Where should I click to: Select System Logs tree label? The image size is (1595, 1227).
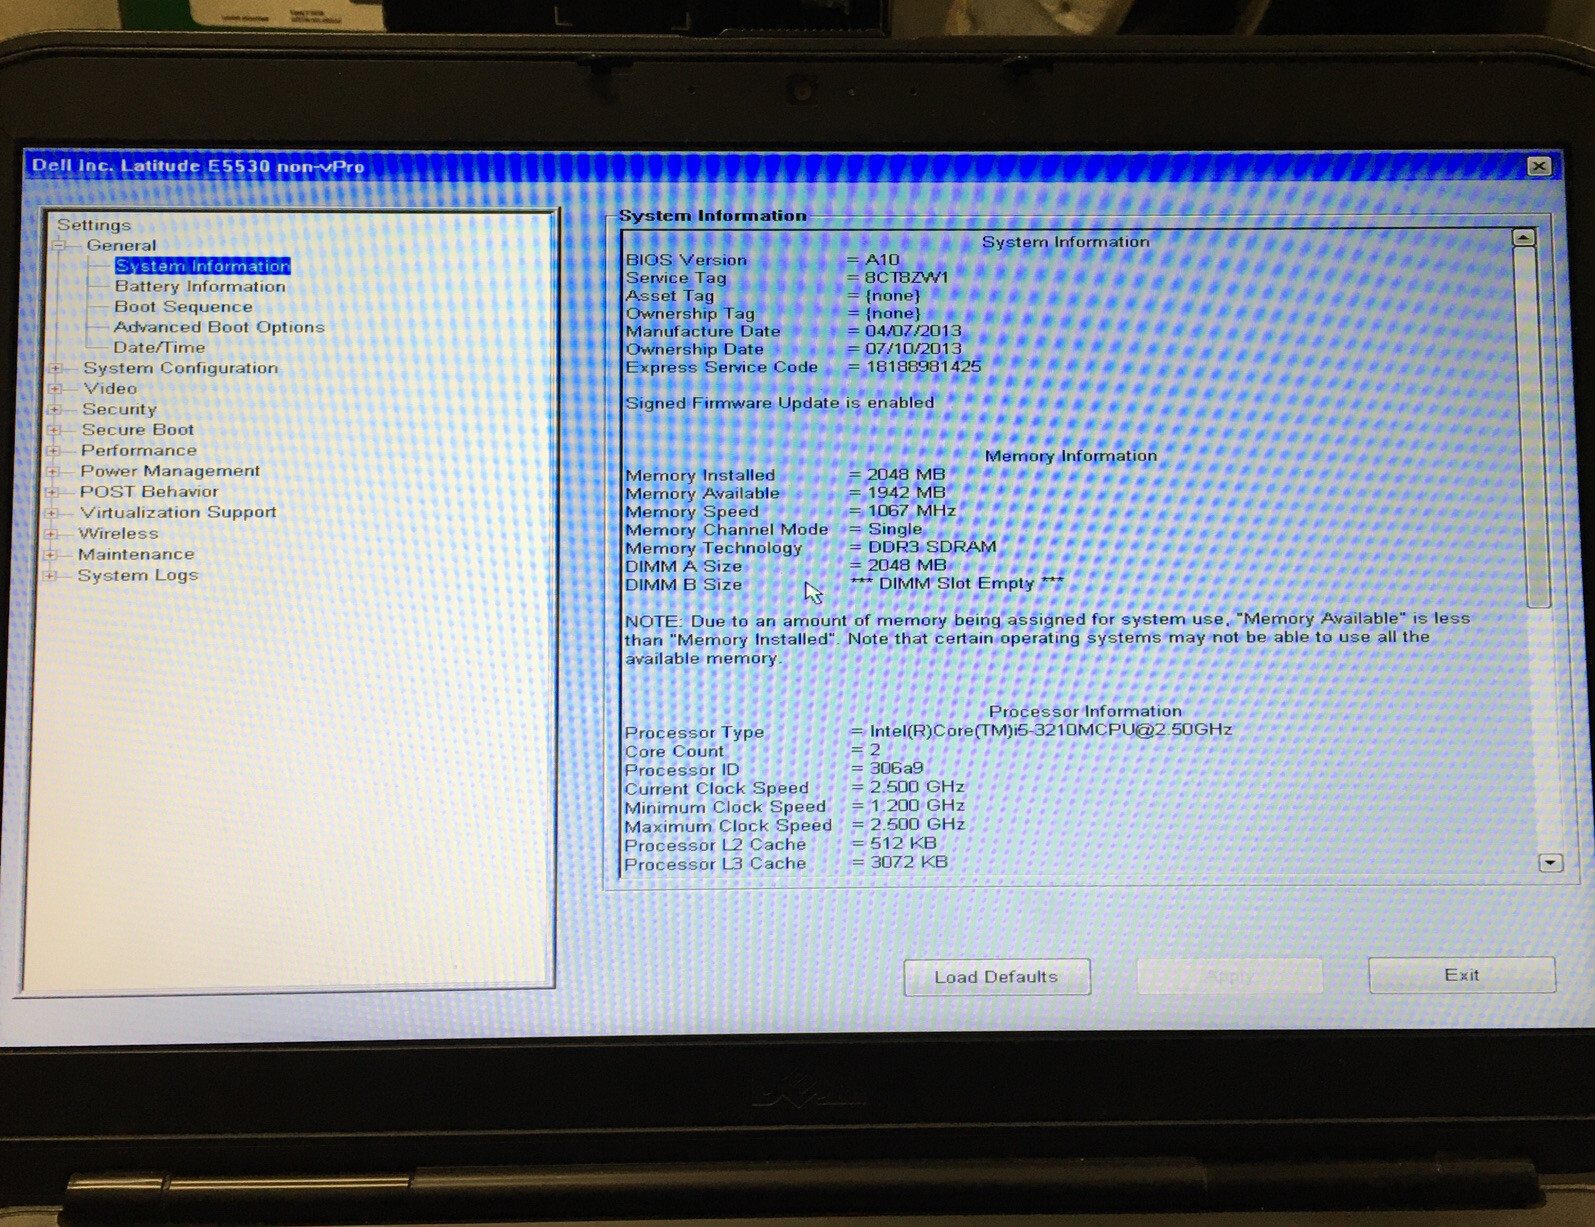(x=138, y=575)
